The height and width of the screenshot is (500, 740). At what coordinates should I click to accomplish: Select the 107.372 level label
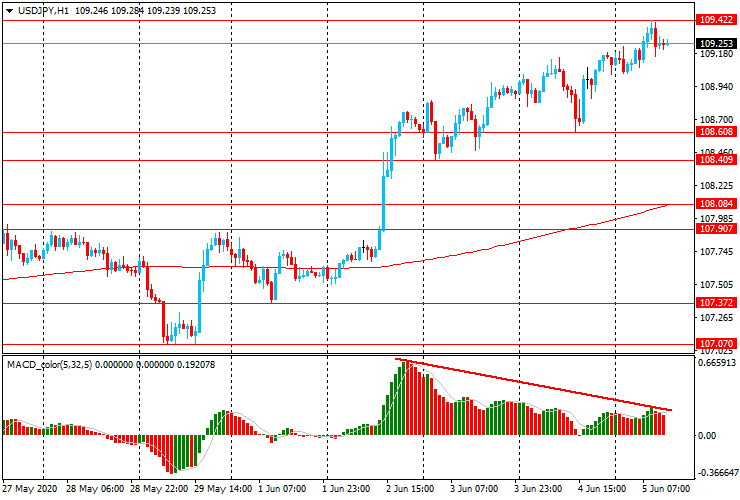click(x=716, y=303)
